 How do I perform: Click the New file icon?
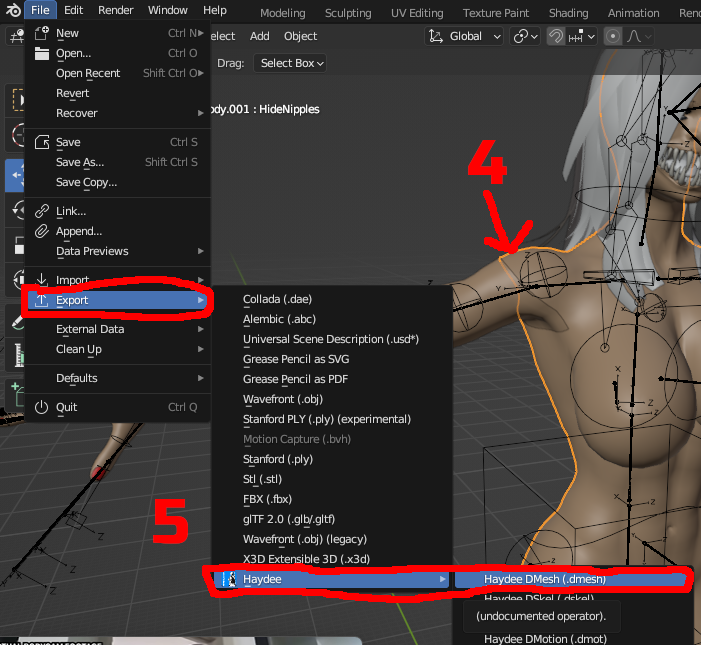pos(42,33)
